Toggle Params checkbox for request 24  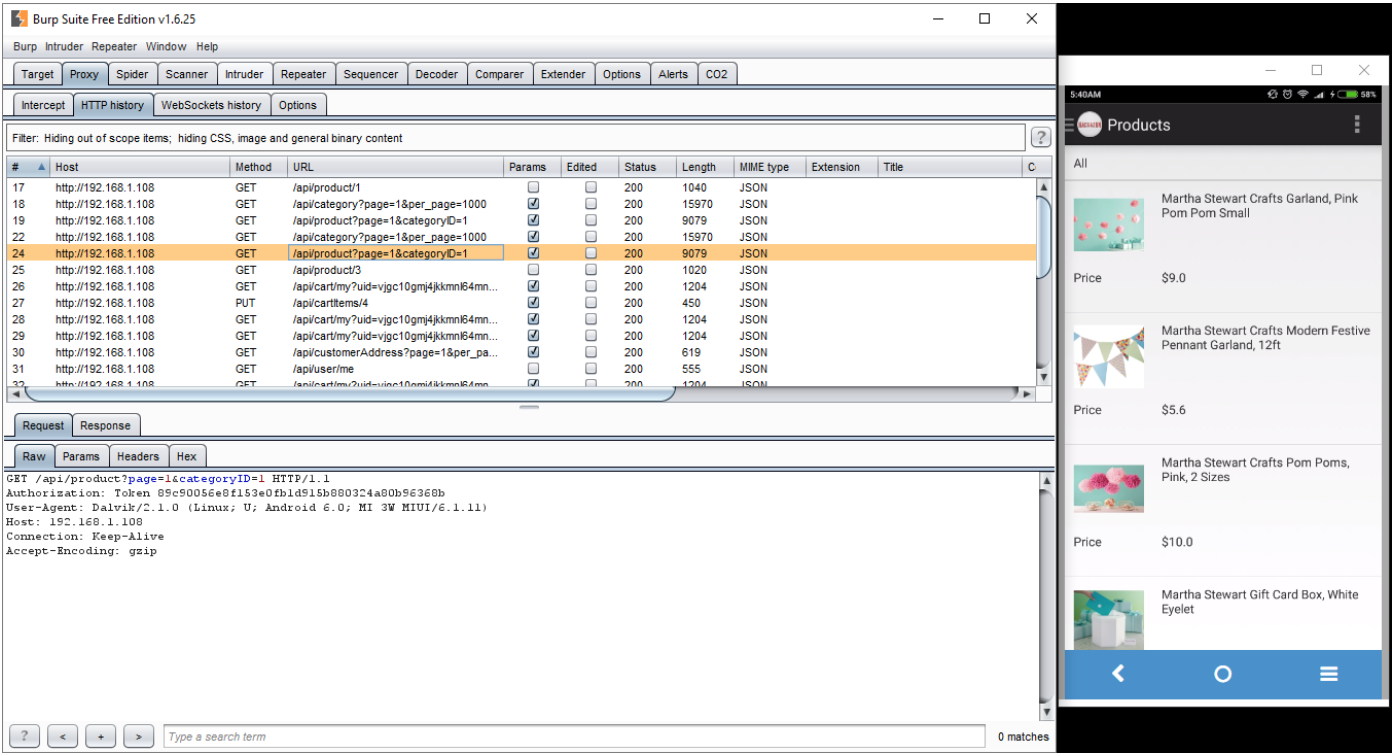tap(533, 253)
